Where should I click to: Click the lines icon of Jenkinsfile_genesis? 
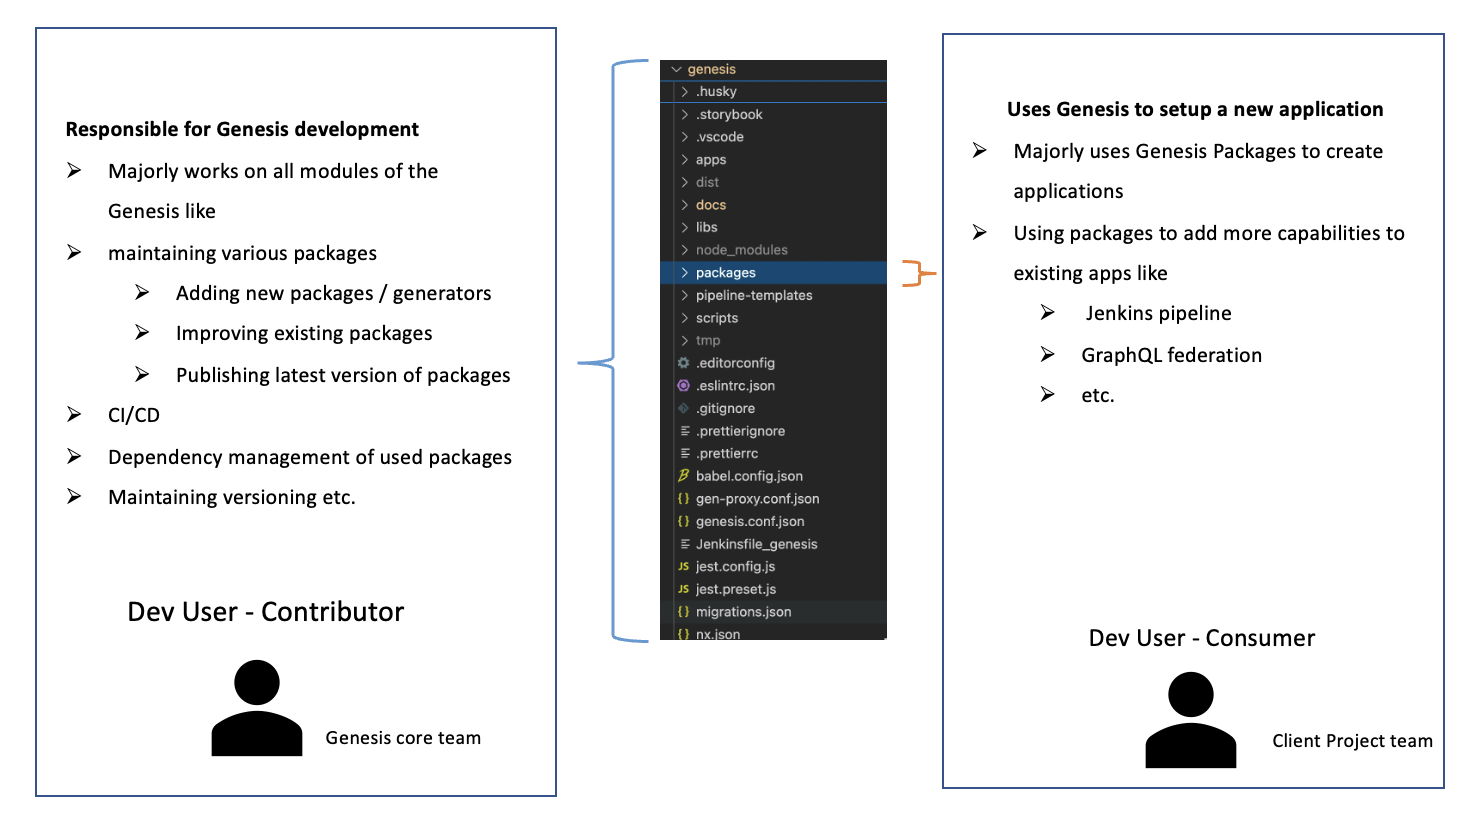[x=685, y=544]
